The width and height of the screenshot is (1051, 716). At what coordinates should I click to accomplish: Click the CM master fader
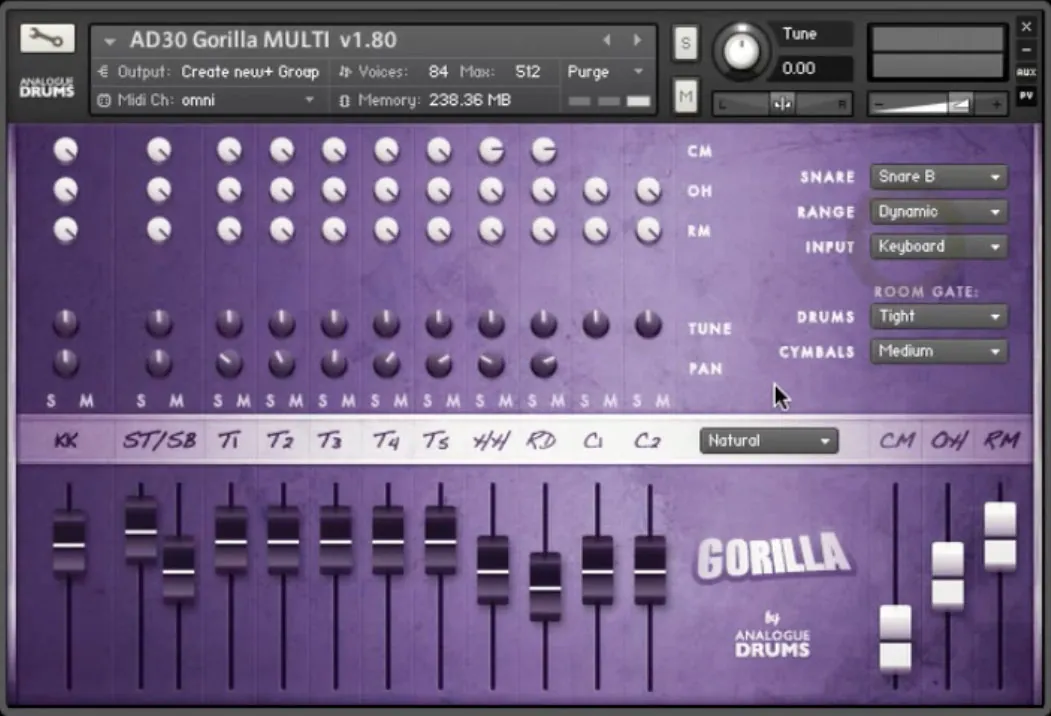895,638
